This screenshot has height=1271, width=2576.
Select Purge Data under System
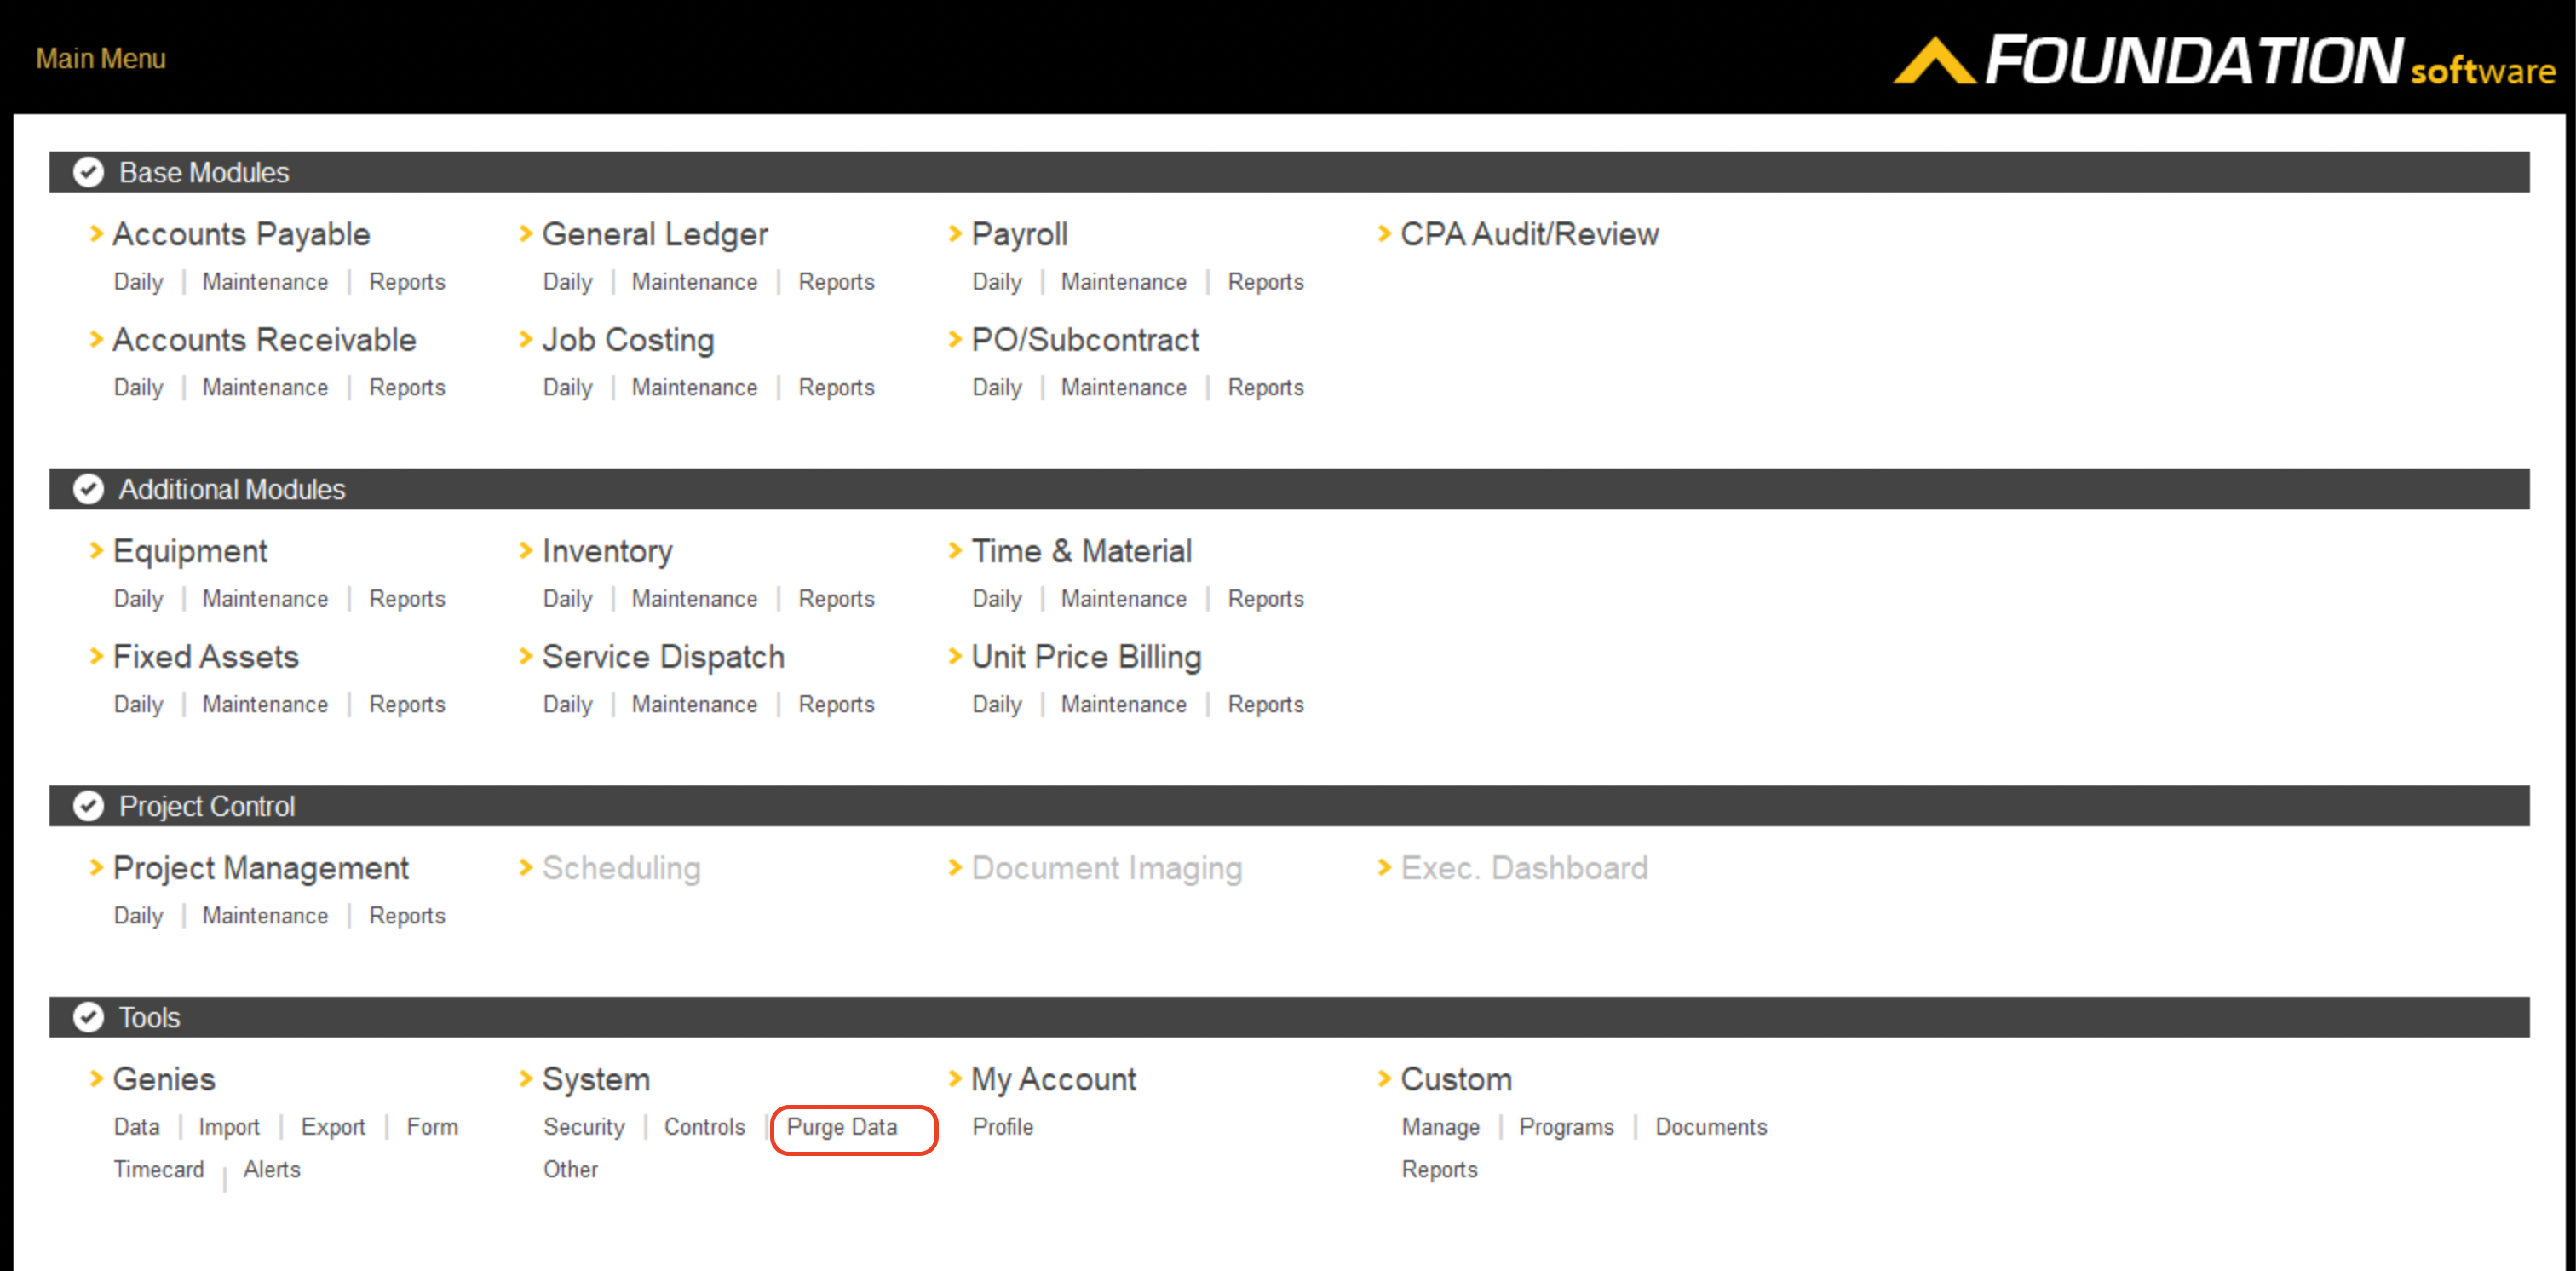coord(842,1127)
